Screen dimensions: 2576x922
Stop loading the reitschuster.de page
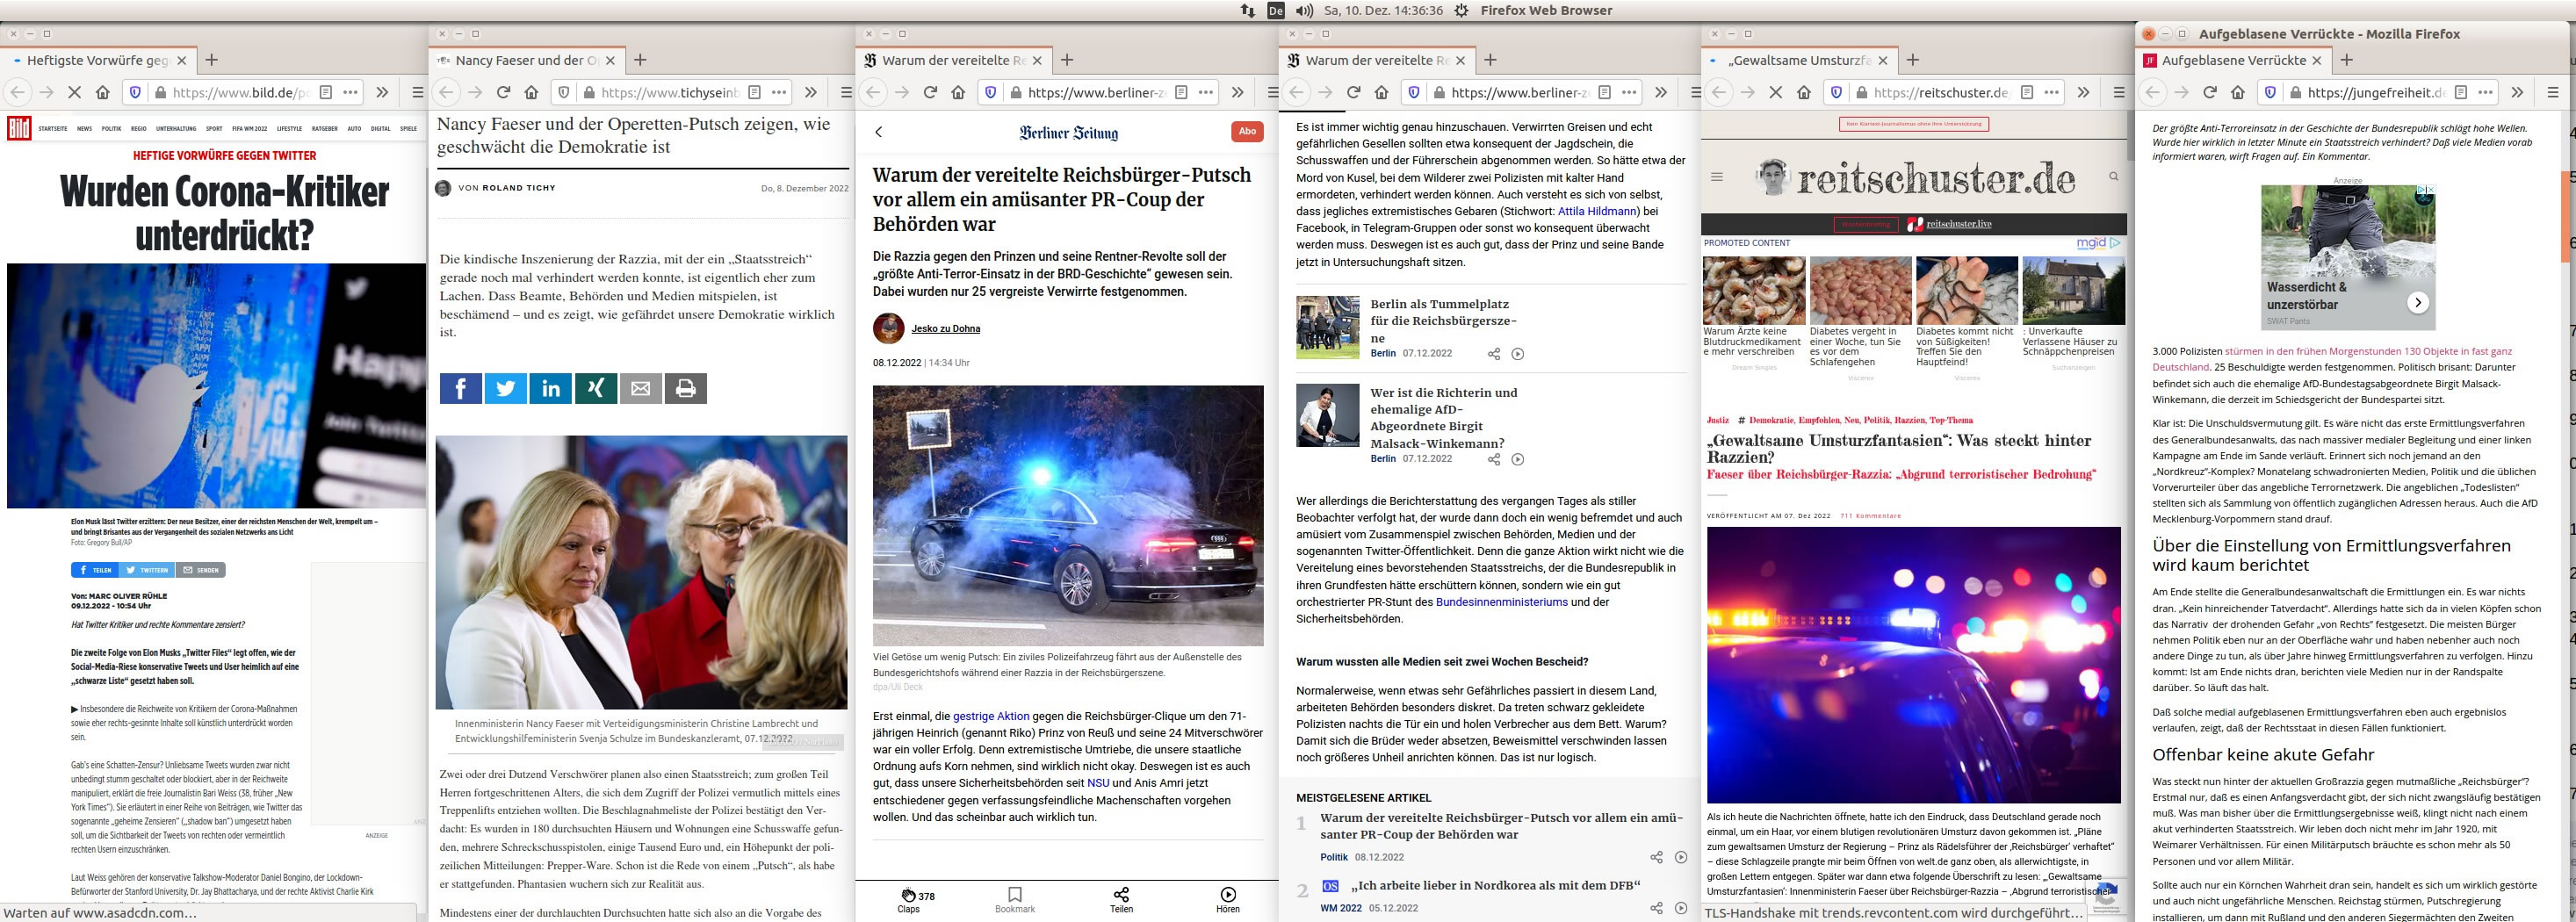(x=1776, y=92)
